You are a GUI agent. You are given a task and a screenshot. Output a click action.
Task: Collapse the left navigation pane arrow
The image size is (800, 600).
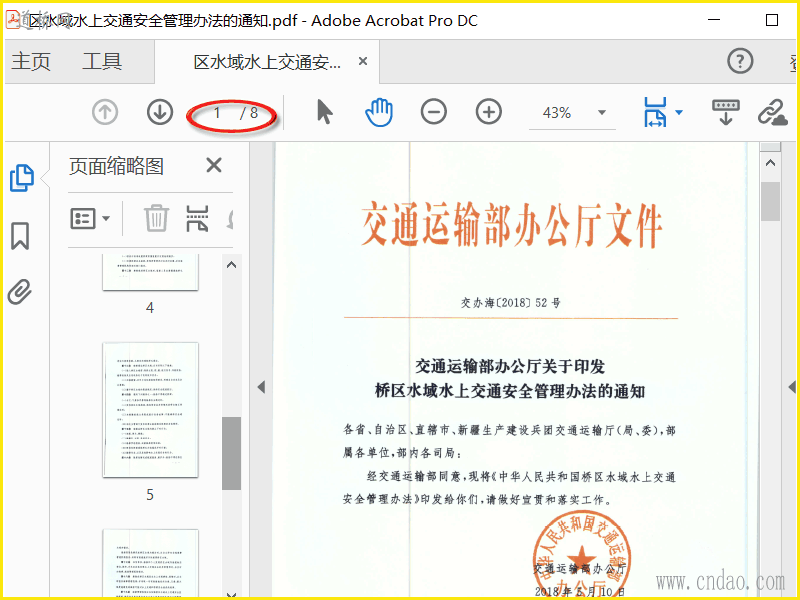(261, 387)
